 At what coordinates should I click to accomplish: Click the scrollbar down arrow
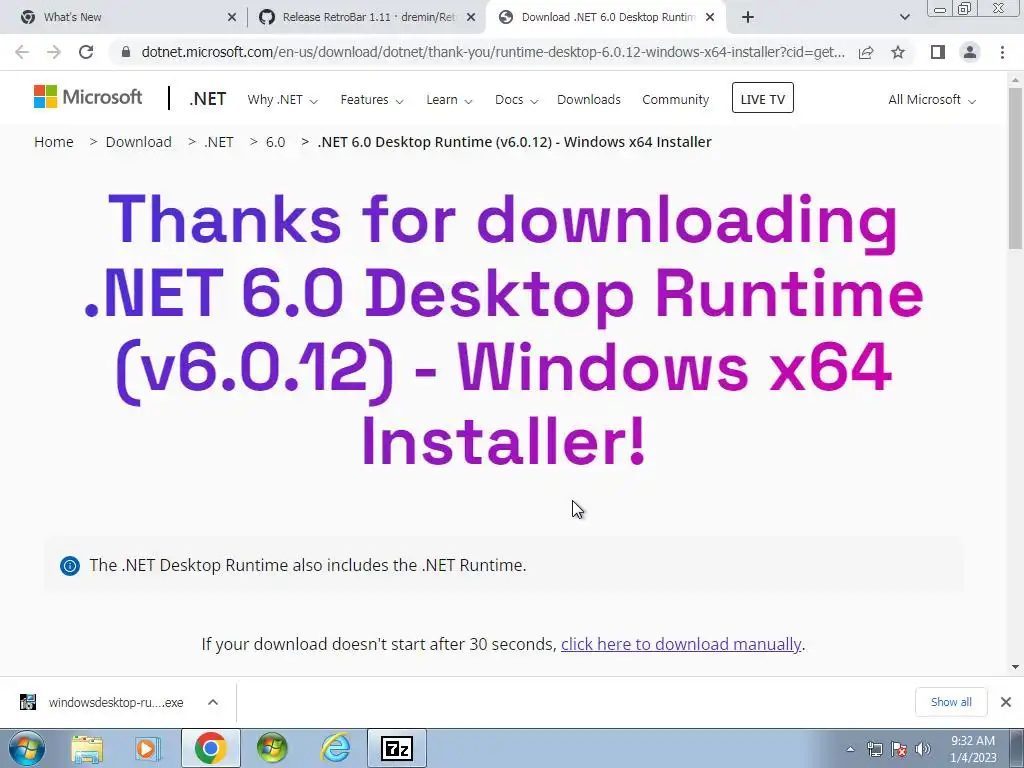point(1015,667)
